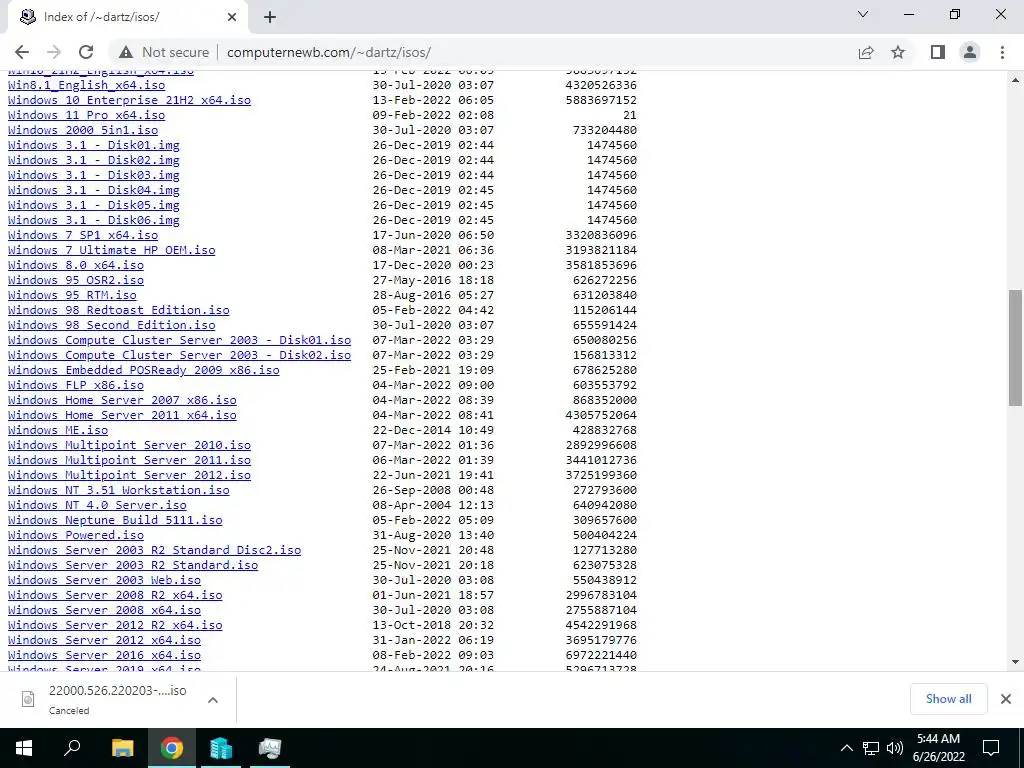The height and width of the screenshot is (768, 1024).
Task: Download Windows 7 SP1 x64.iso
Action: coord(83,235)
